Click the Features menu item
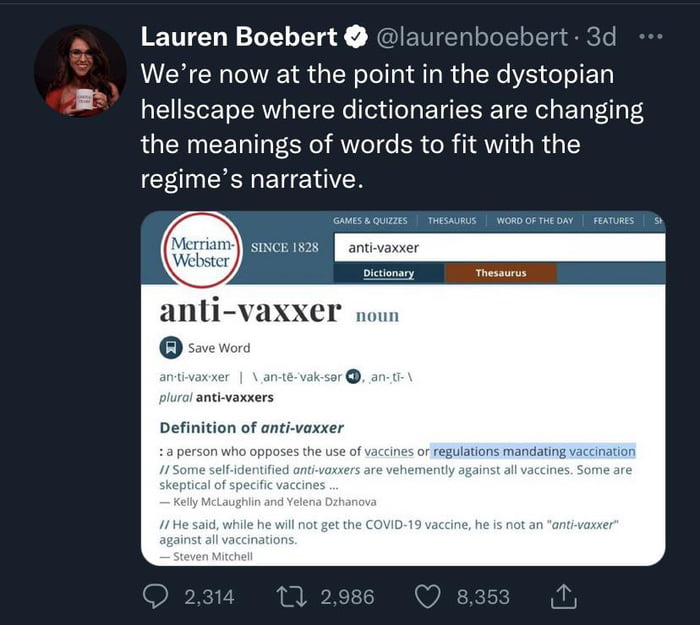 [x=613, y=221]
